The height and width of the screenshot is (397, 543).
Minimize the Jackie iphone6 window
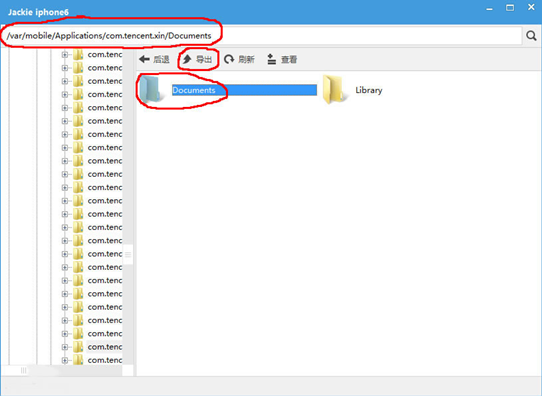[489, 8]
